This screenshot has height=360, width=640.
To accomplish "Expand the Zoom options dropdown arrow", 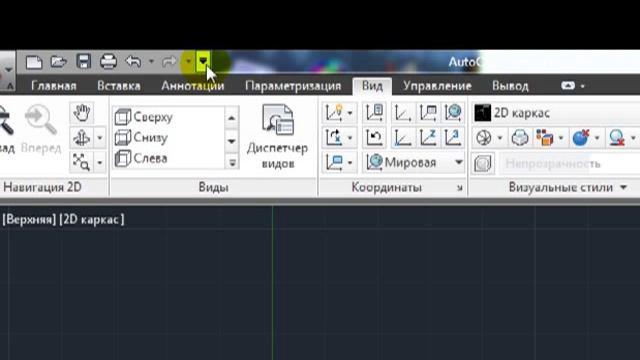I will pyautogui.click(x=100, y=162).
